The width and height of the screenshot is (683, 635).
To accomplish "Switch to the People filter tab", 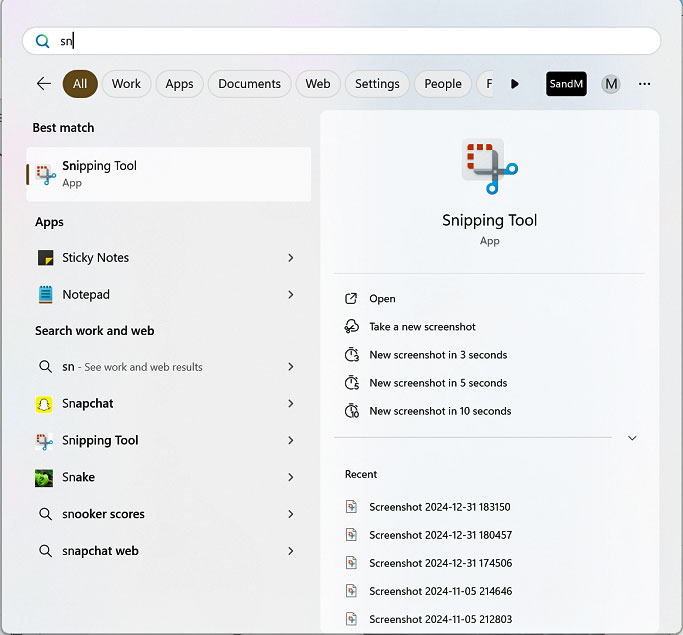I will (x=443, y=84).
